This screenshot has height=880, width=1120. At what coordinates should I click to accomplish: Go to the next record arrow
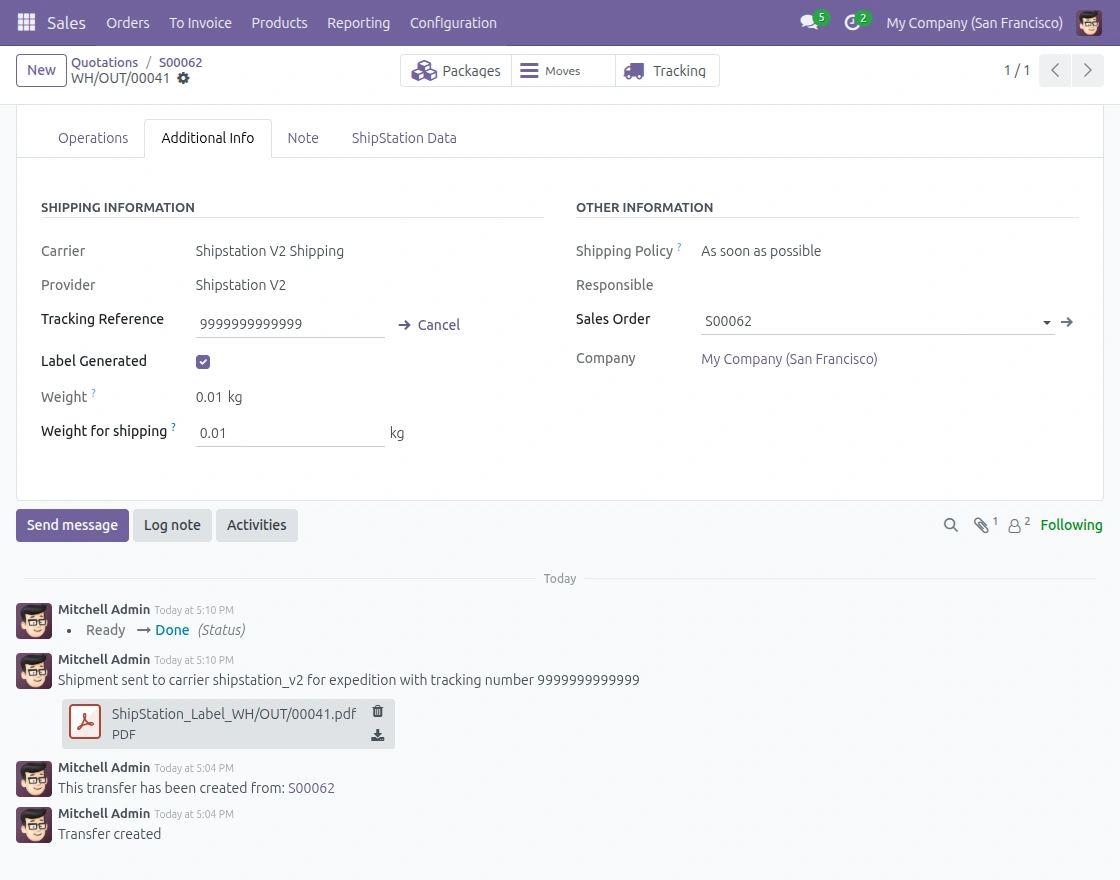pyautogui.click(x=1087, y=71)
